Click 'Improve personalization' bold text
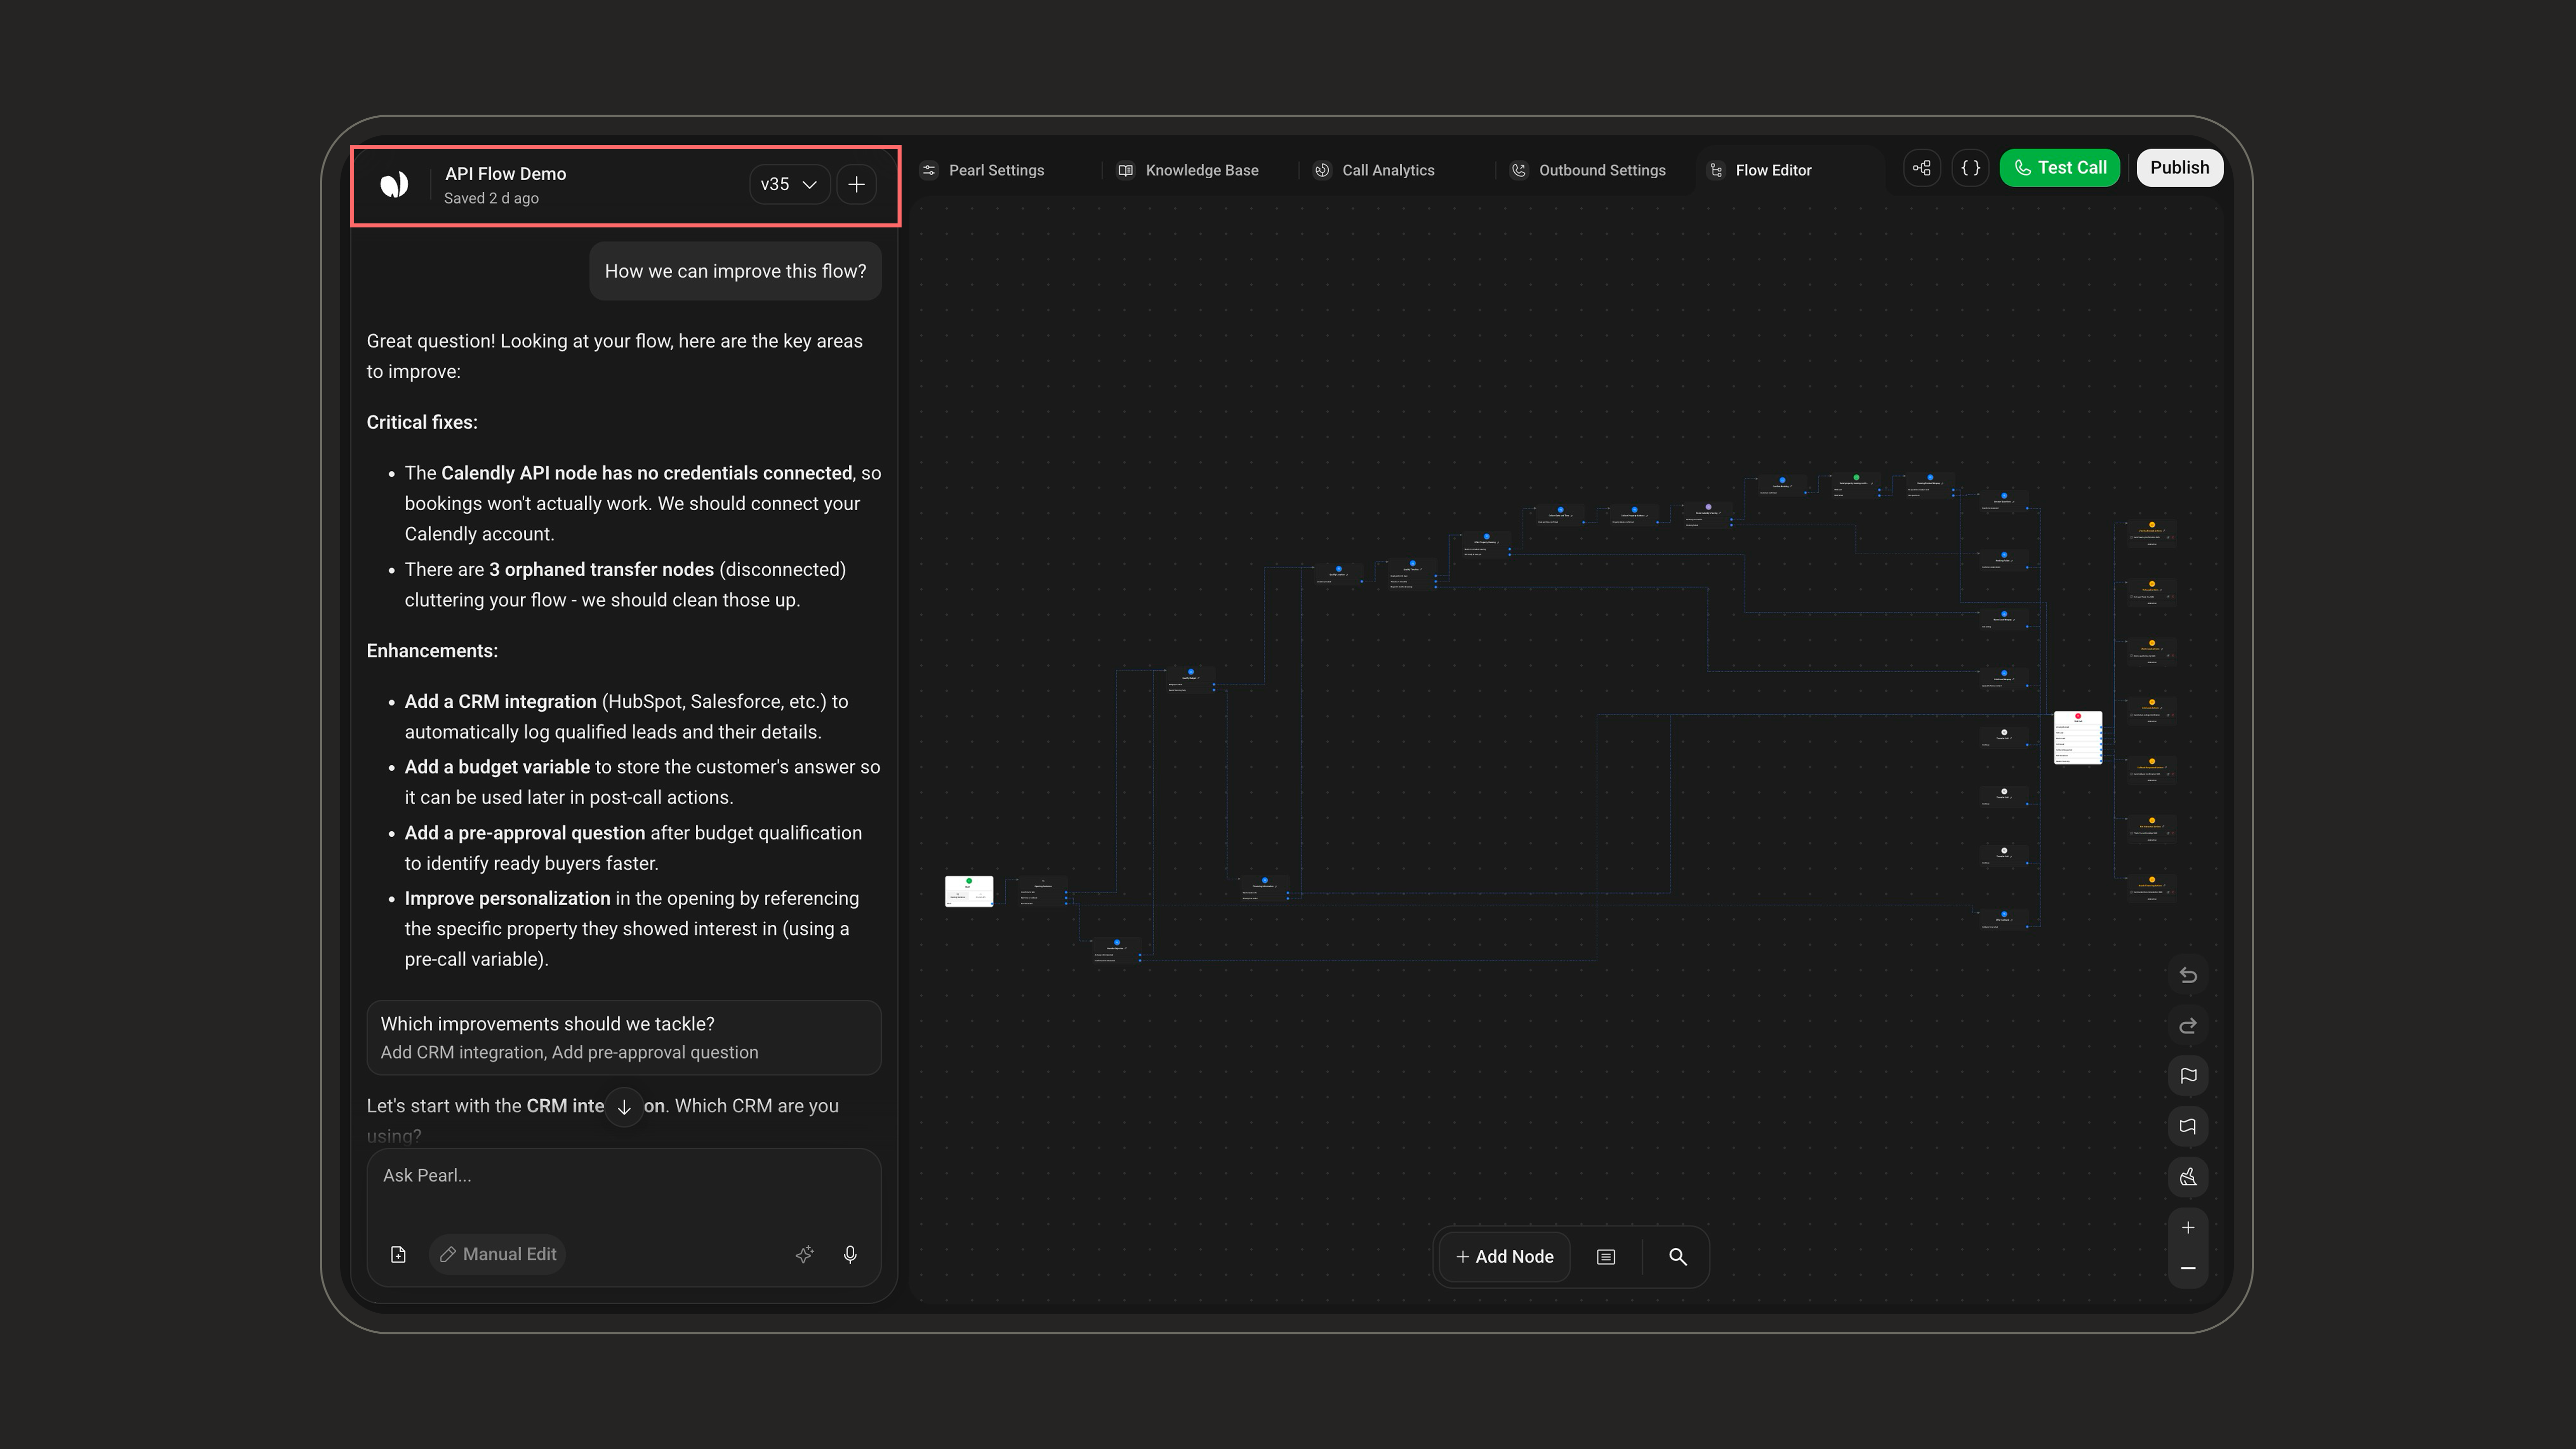Screen dimensions: 2576x1449 click(x=507, y=899)
